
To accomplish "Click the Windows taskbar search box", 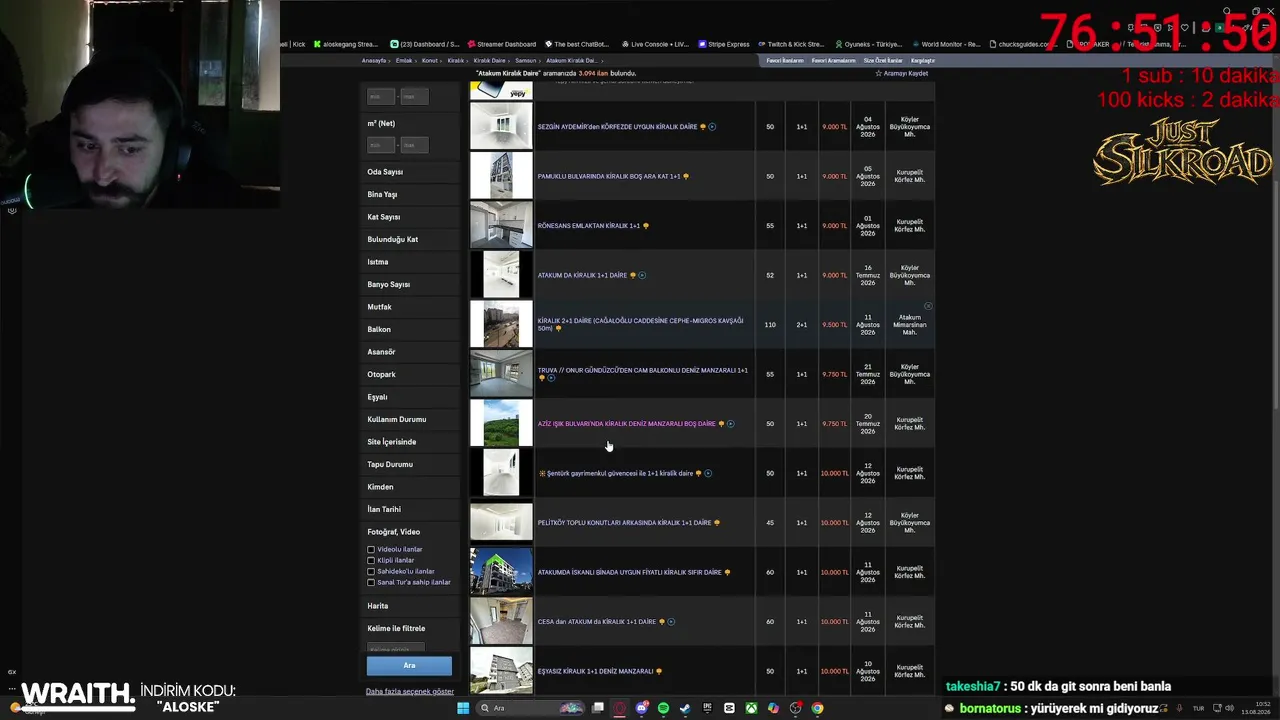I will point(530,708).
